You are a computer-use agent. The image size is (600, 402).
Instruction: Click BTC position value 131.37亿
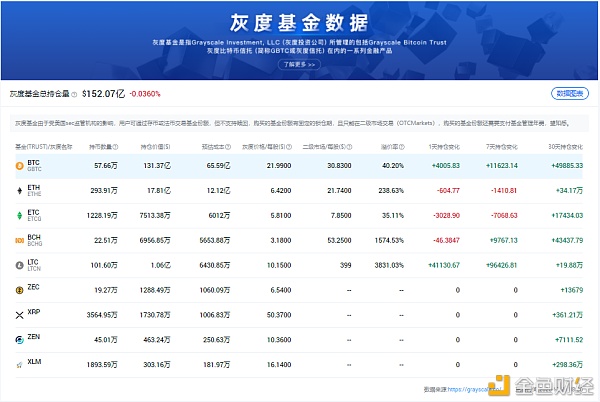point(157,166)
